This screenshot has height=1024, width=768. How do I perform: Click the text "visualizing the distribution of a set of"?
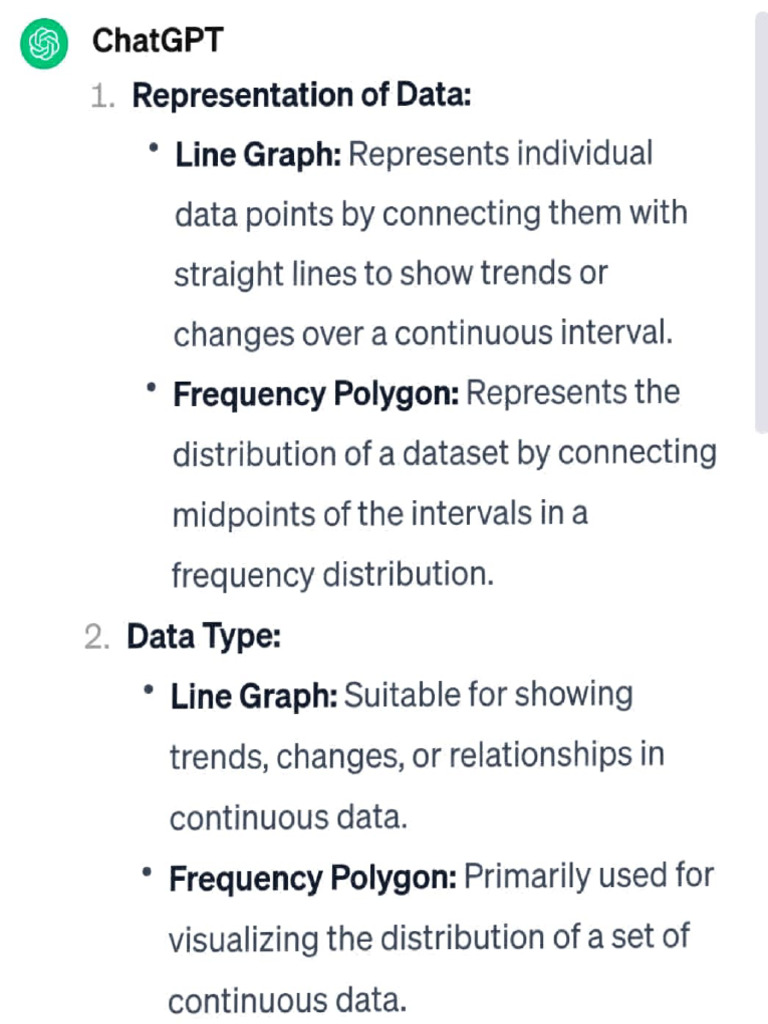pyautogui.click(x=429, y=939)
